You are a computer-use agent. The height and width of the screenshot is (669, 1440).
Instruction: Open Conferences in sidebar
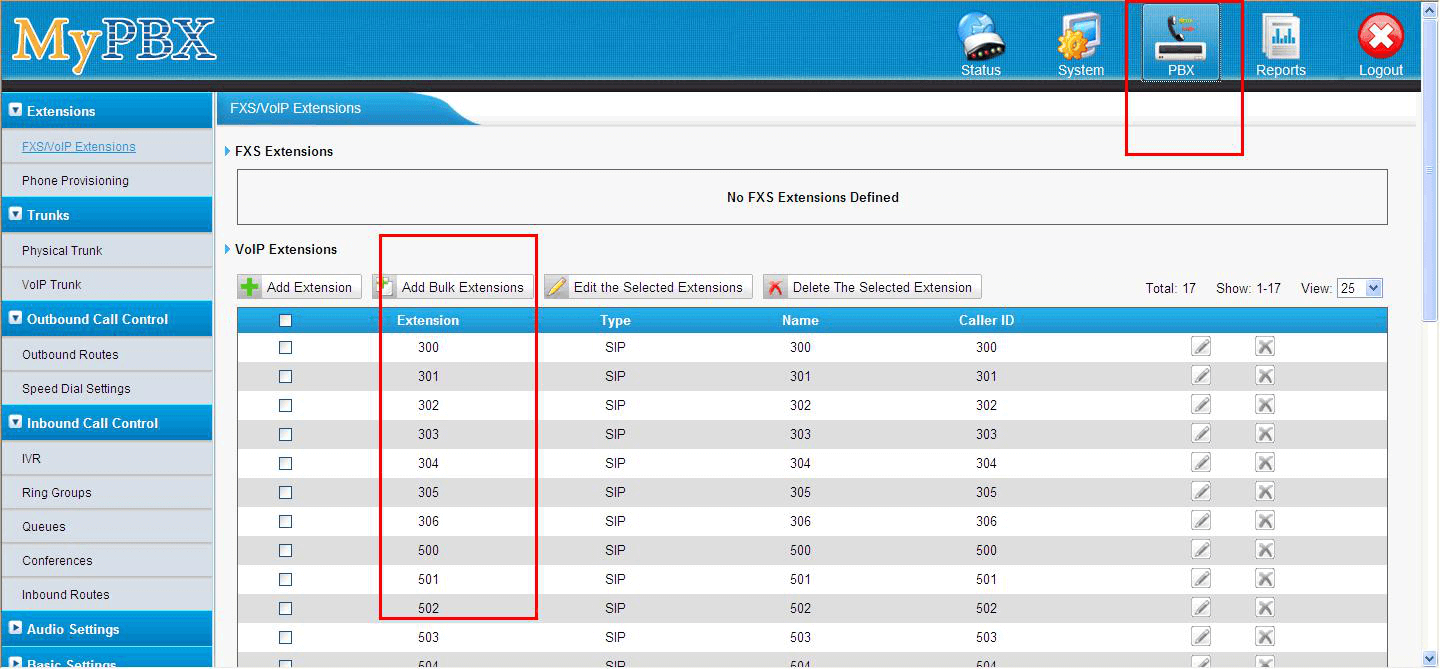click(x=57, y=561)
